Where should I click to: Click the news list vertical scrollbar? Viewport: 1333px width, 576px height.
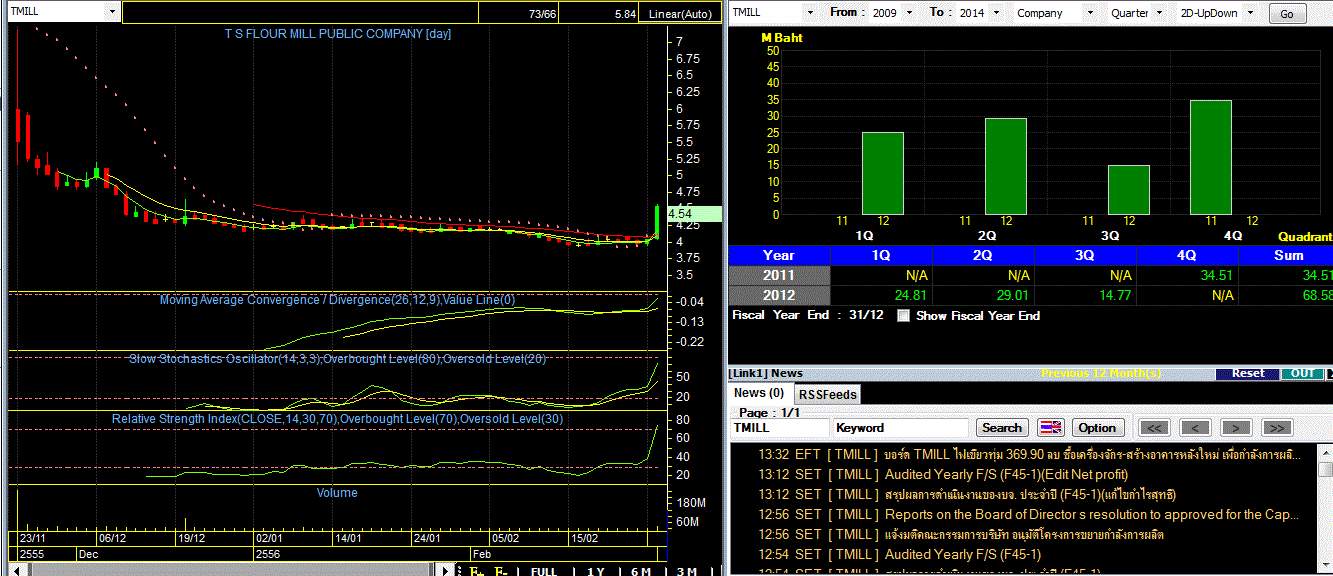(x=1325, y=510)
